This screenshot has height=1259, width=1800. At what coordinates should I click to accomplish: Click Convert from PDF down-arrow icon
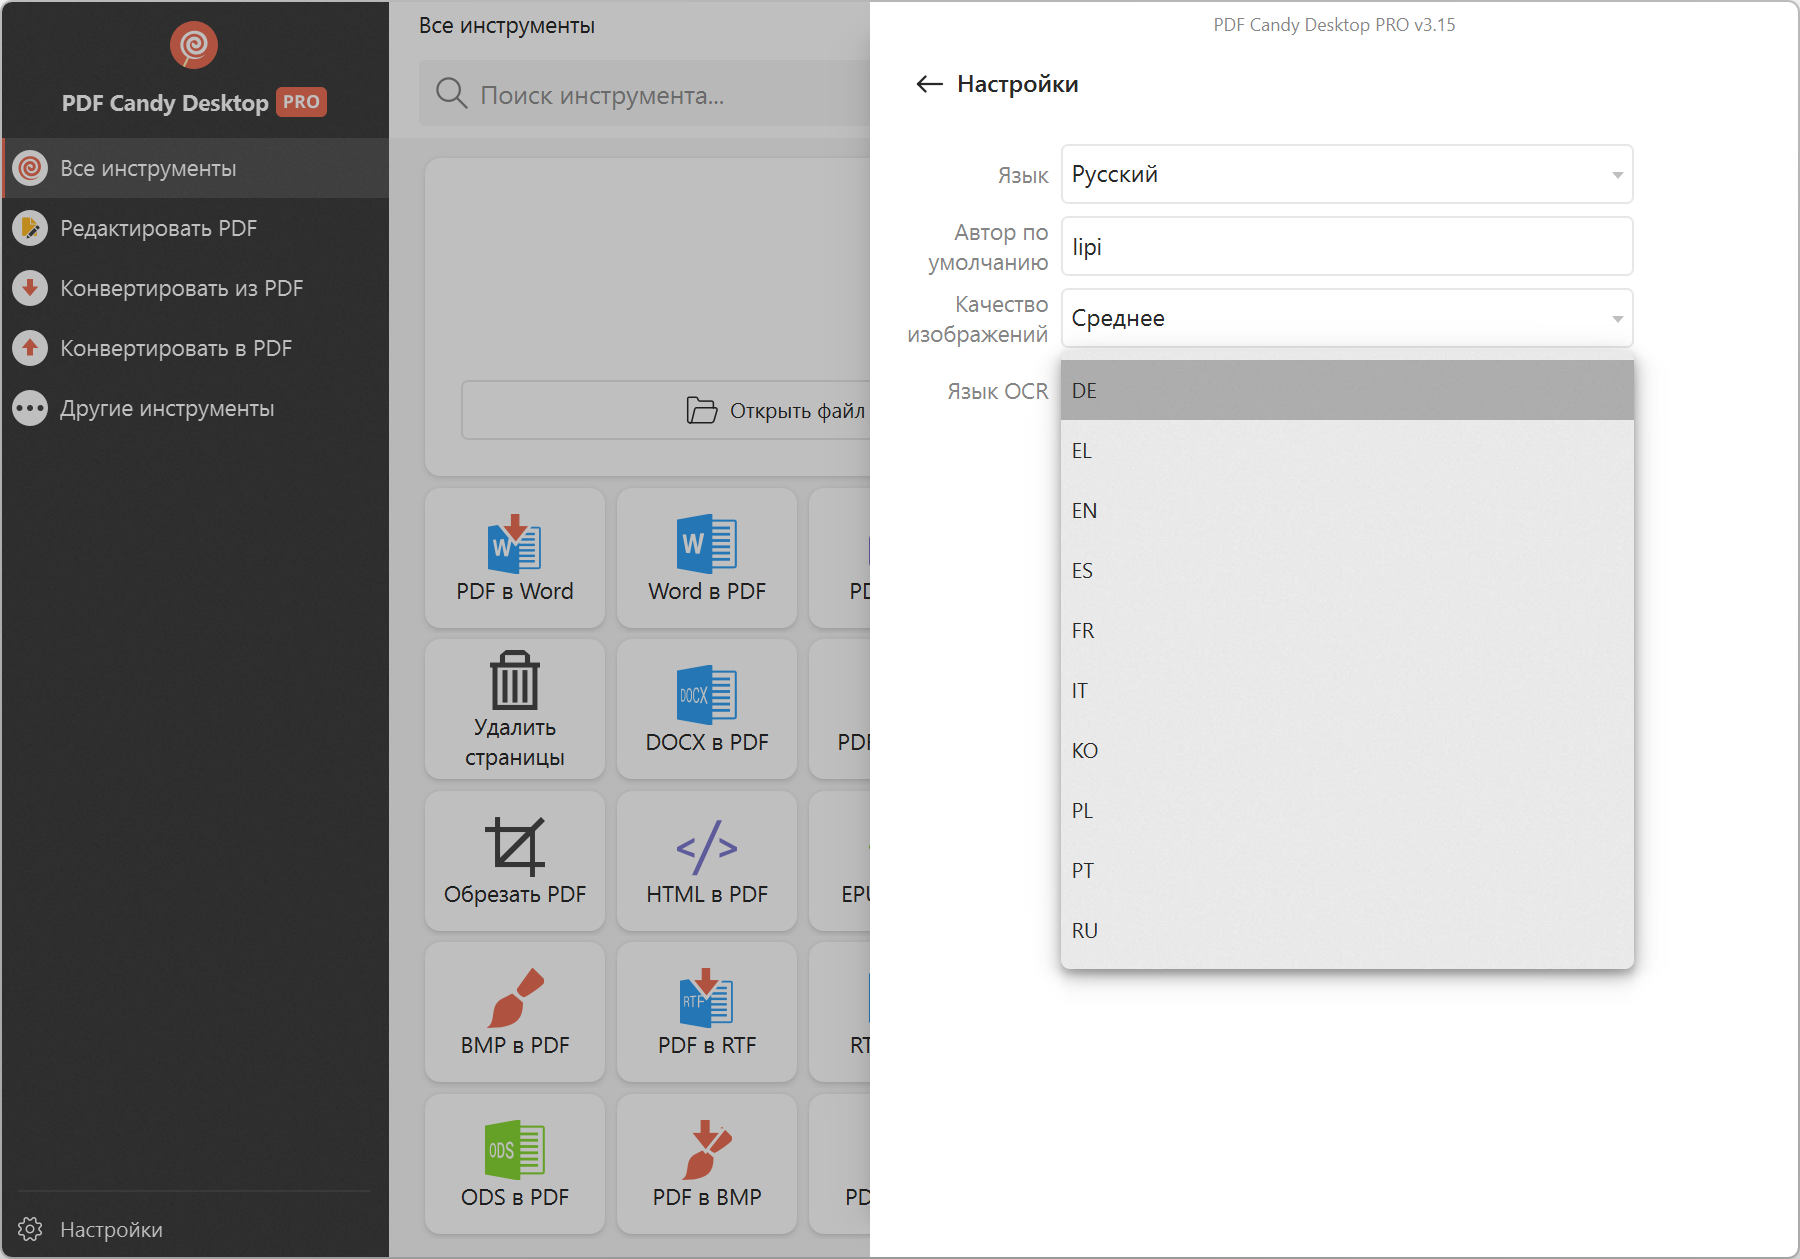[x=31, y=288]
